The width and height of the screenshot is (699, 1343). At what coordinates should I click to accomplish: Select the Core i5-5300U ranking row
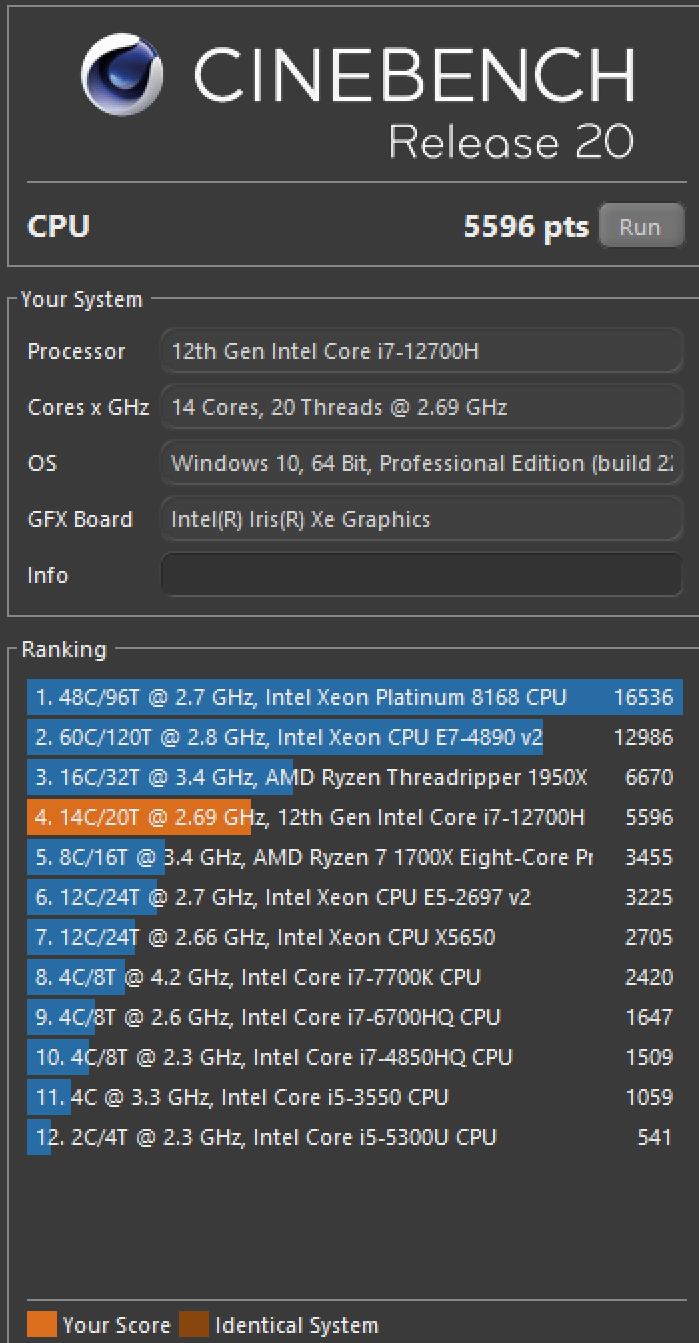[354, 1137]
